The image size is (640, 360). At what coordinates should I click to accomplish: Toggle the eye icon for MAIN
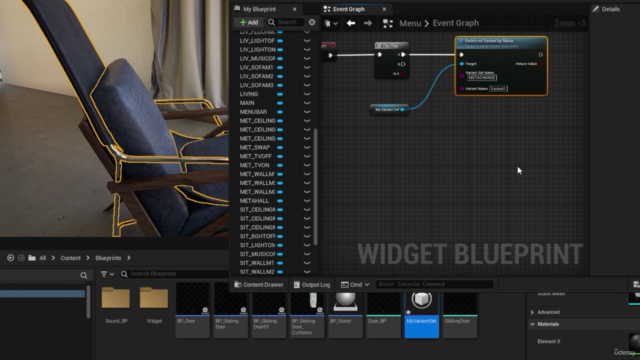point(307,103)
